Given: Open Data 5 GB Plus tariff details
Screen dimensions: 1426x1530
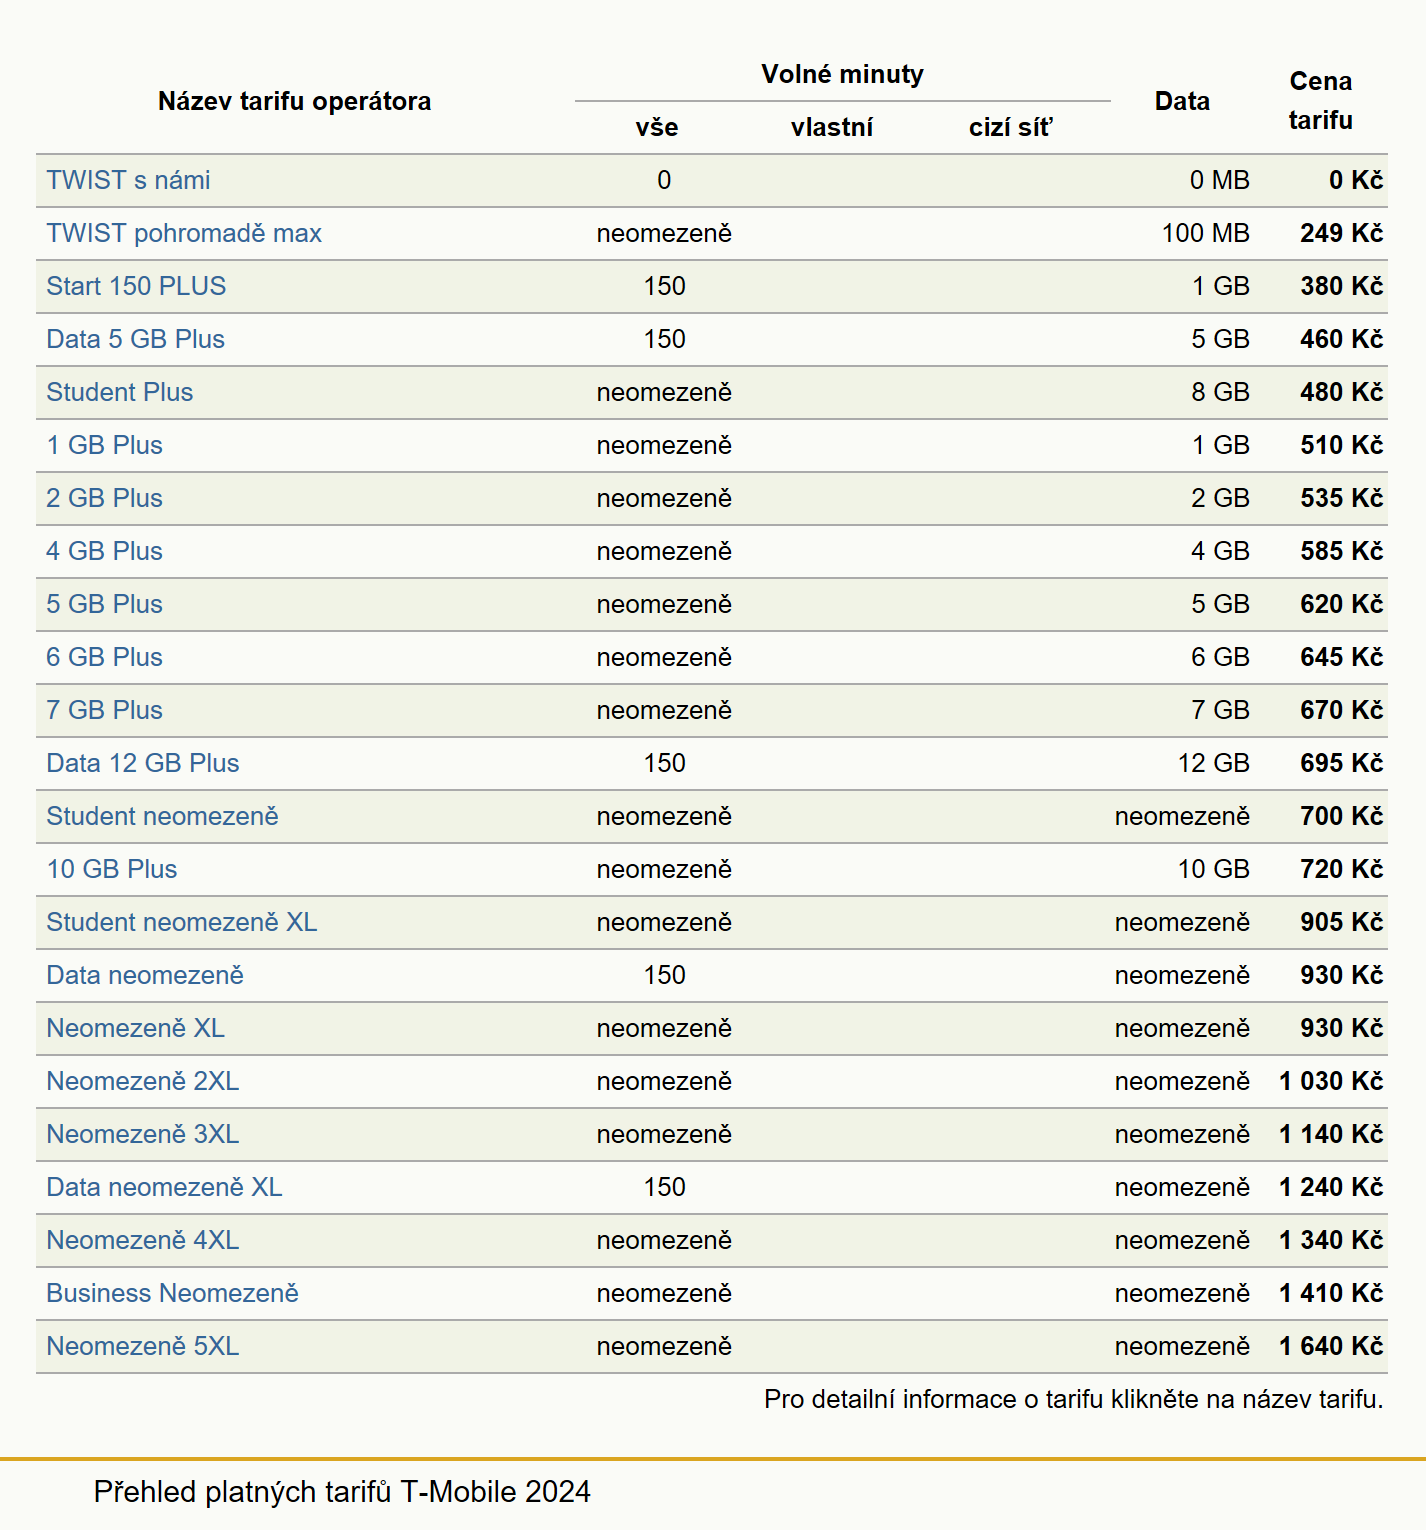Looking at the screenshot, I should click(135, 339).
